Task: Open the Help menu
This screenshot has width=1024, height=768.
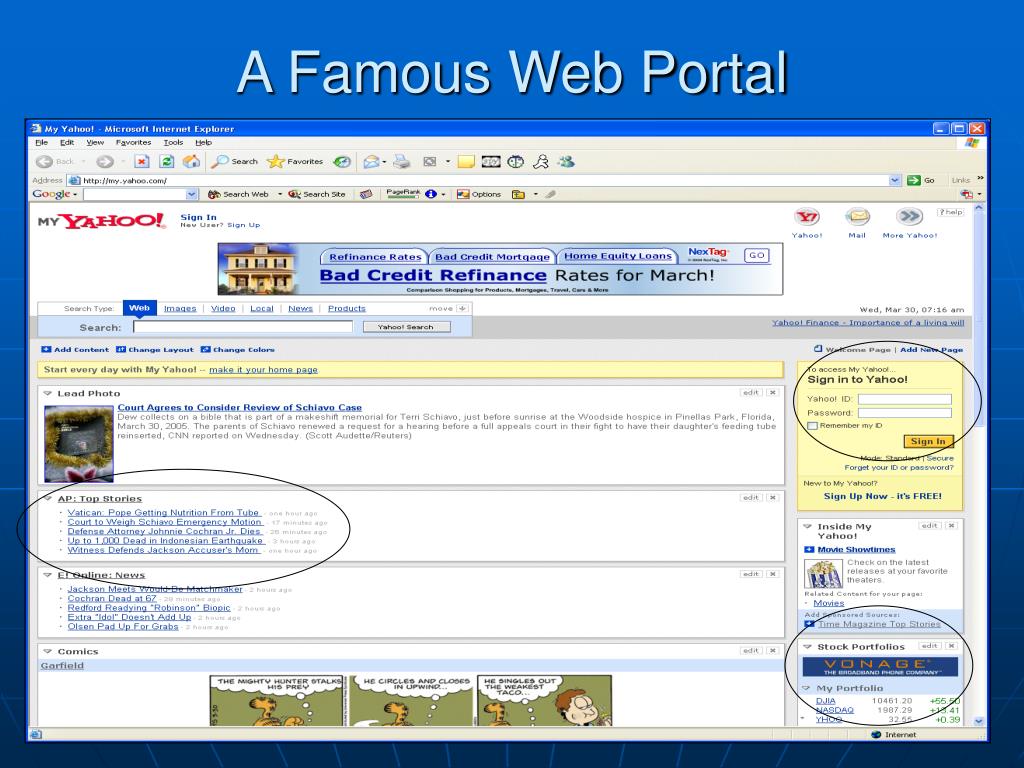Action: 204,142
